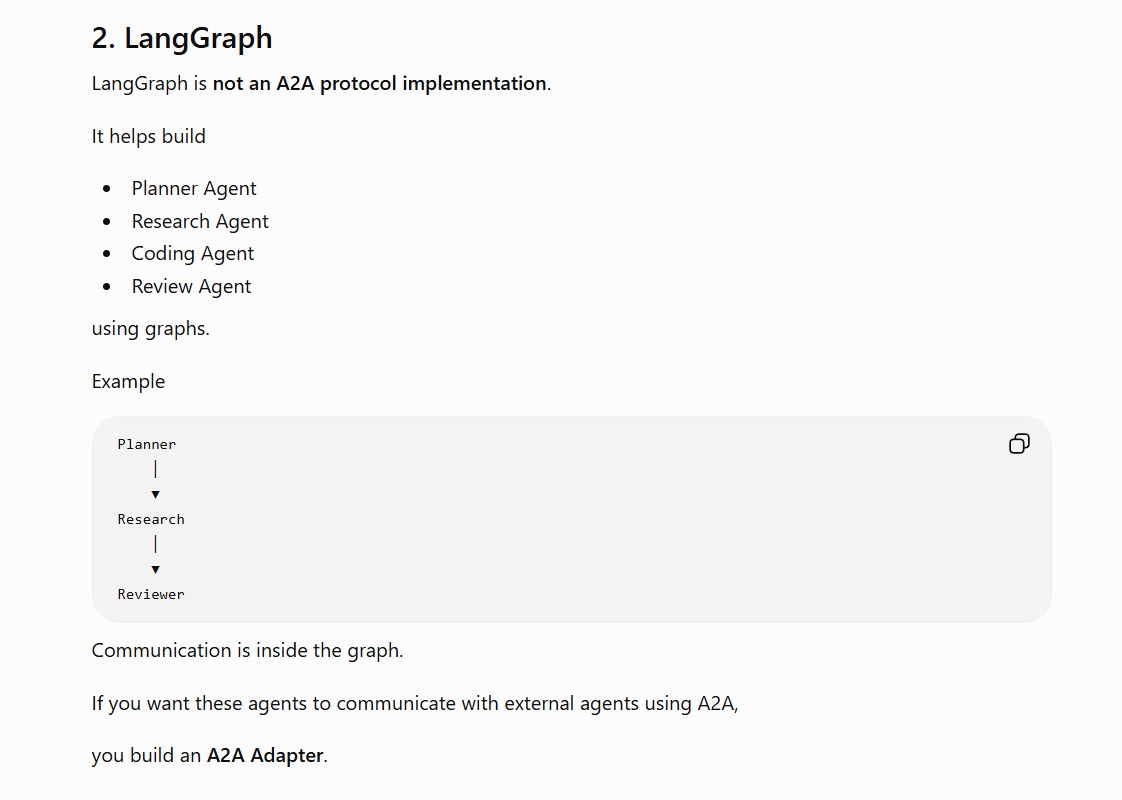Screen dimensions: 1122x800
Task: Click the 'Research Agent' bullet item
Action: (x=200, y=222)
